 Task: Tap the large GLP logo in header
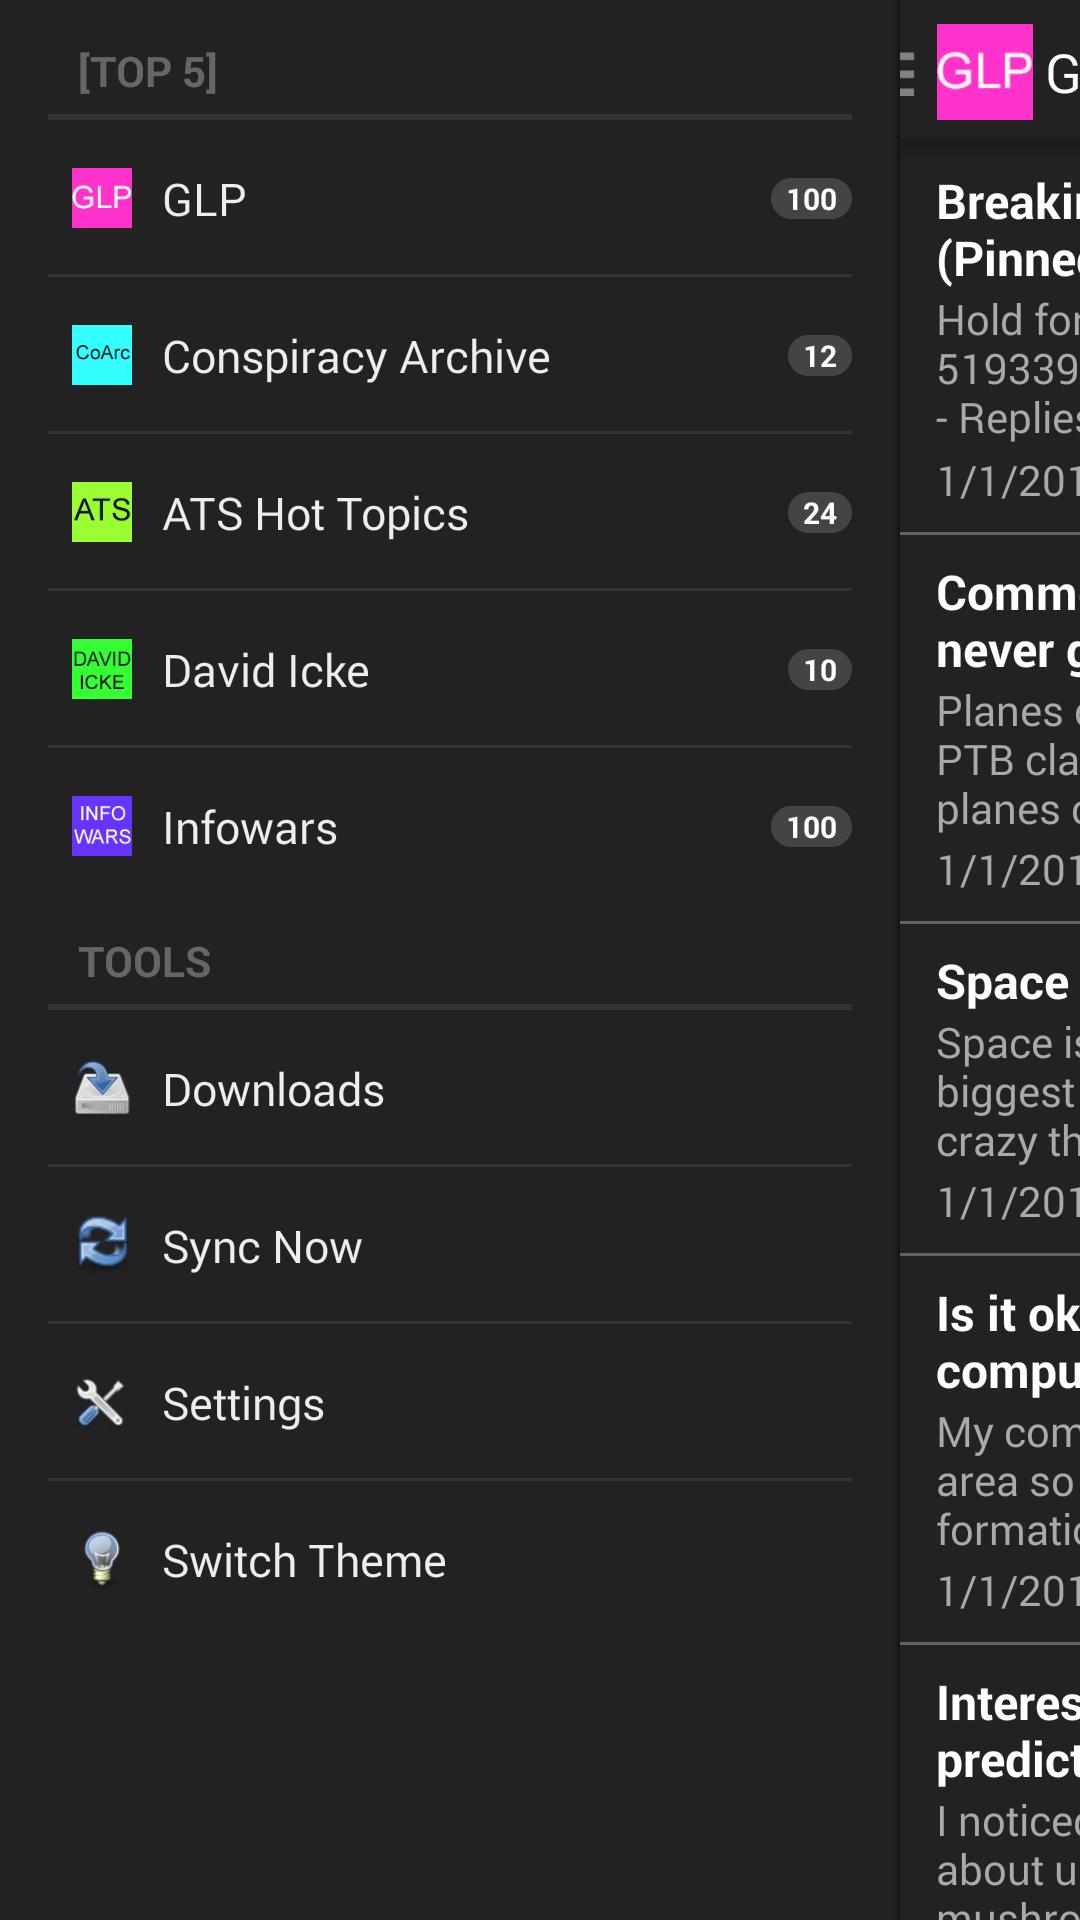click(x=984, y=72)
